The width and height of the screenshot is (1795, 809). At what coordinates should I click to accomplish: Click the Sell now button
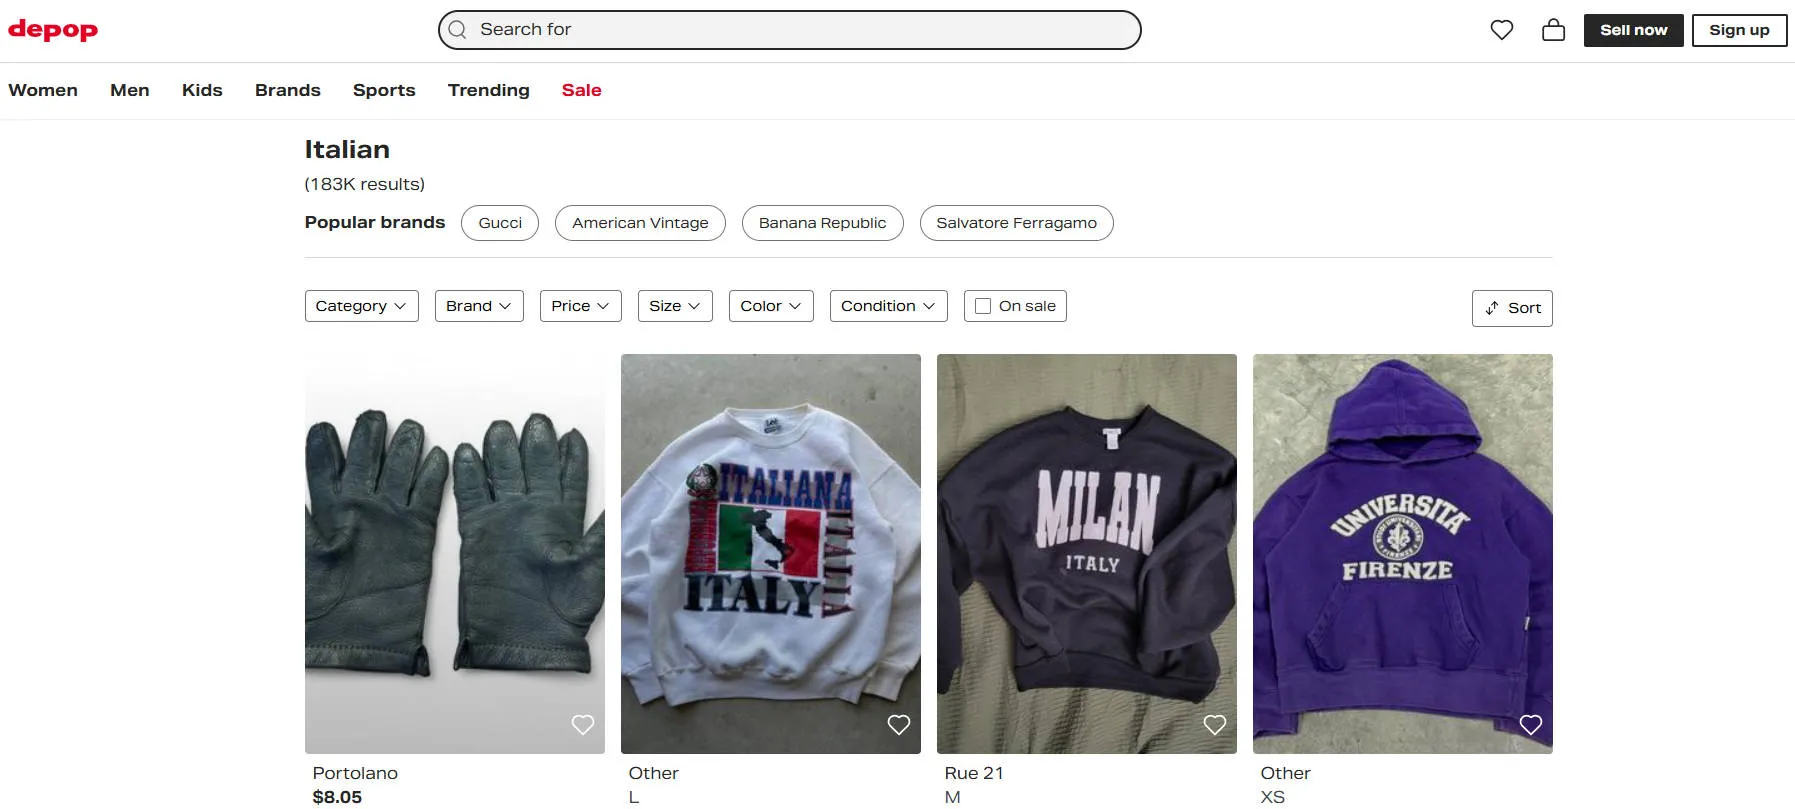(1633, 30)
